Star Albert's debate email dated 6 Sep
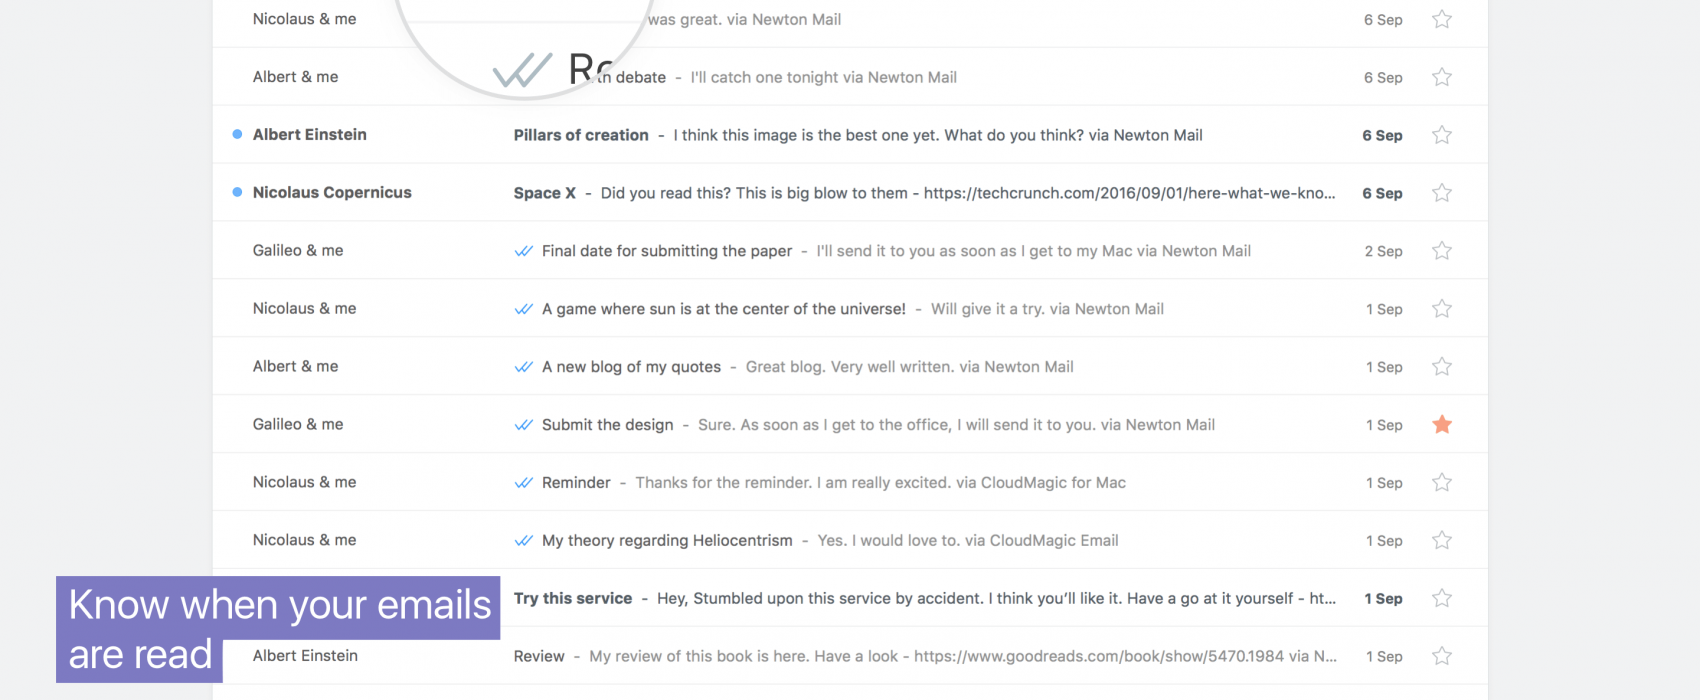The width and height of the screenshot is (1700, 700). click(1441, 77)
